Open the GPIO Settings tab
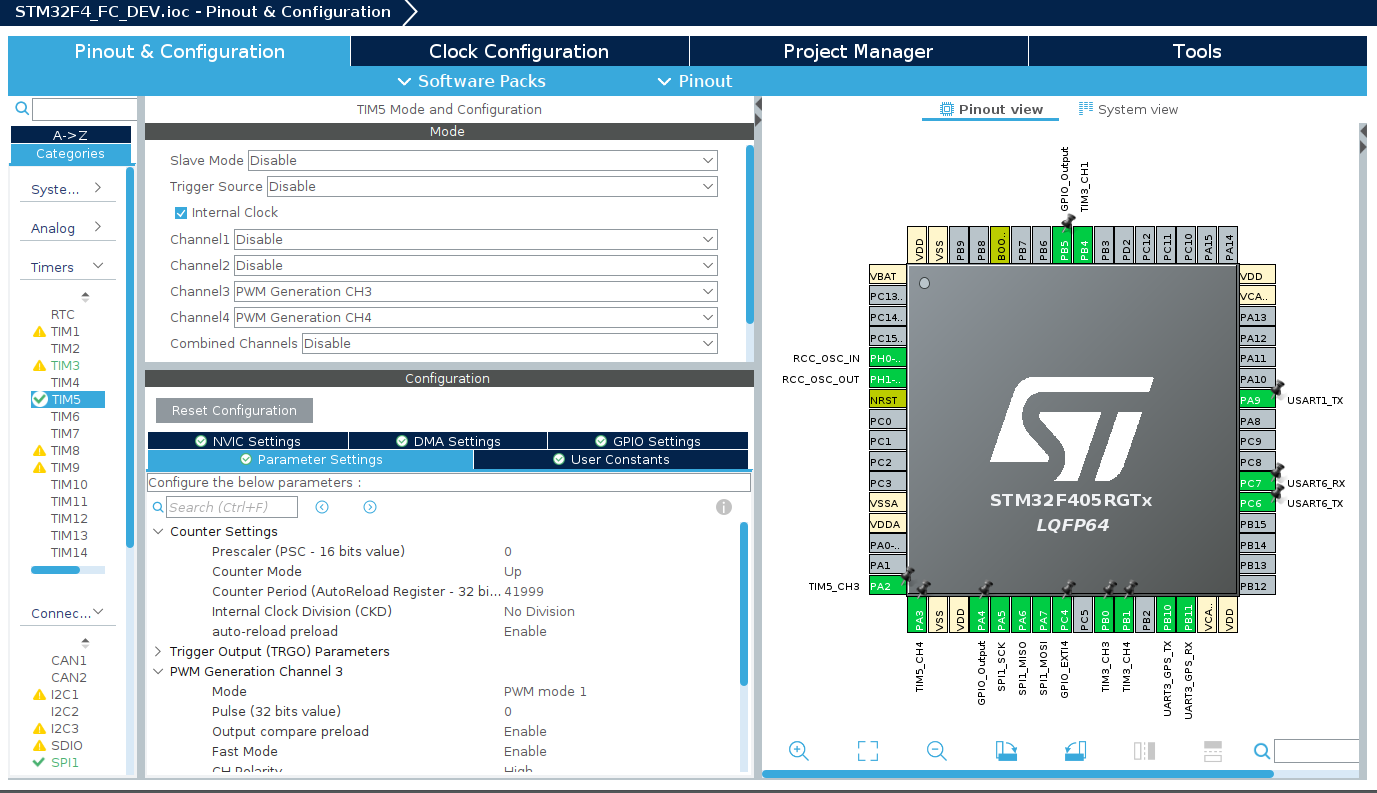The image size is (1377, 793). click(648, 441)
